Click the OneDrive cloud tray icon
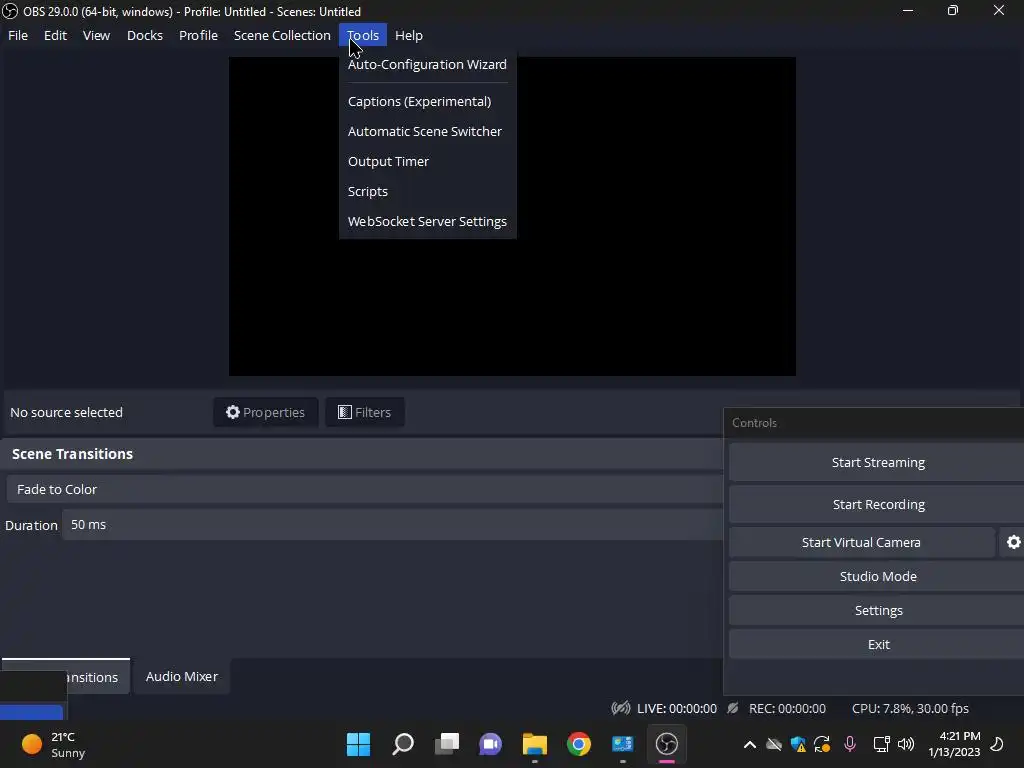The width and height of the screenshot is (1024, 768). pos(774,744)
